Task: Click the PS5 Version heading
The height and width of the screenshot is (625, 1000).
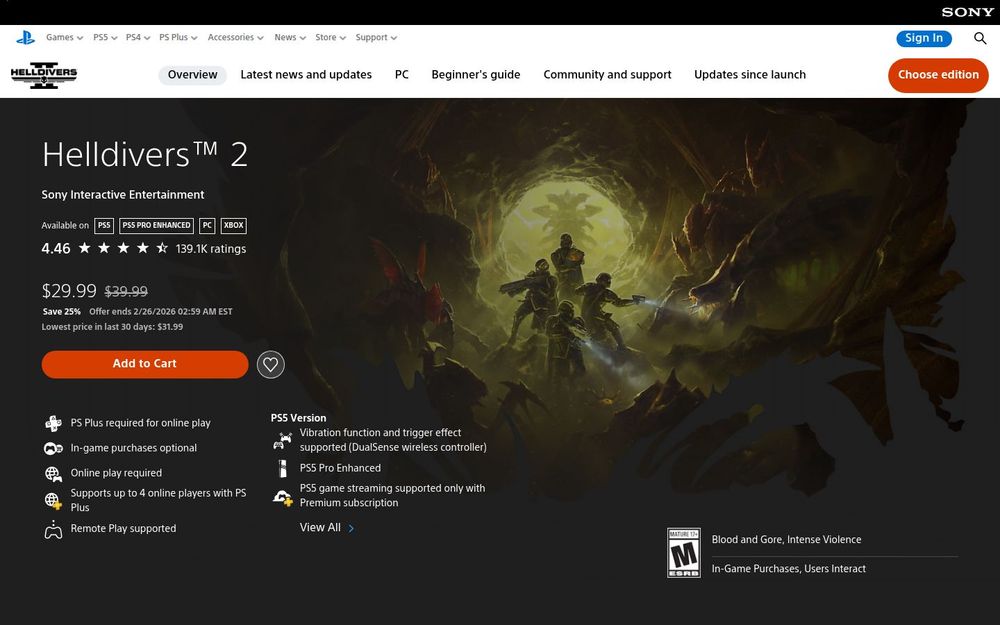Action: (x=298, y=418)
